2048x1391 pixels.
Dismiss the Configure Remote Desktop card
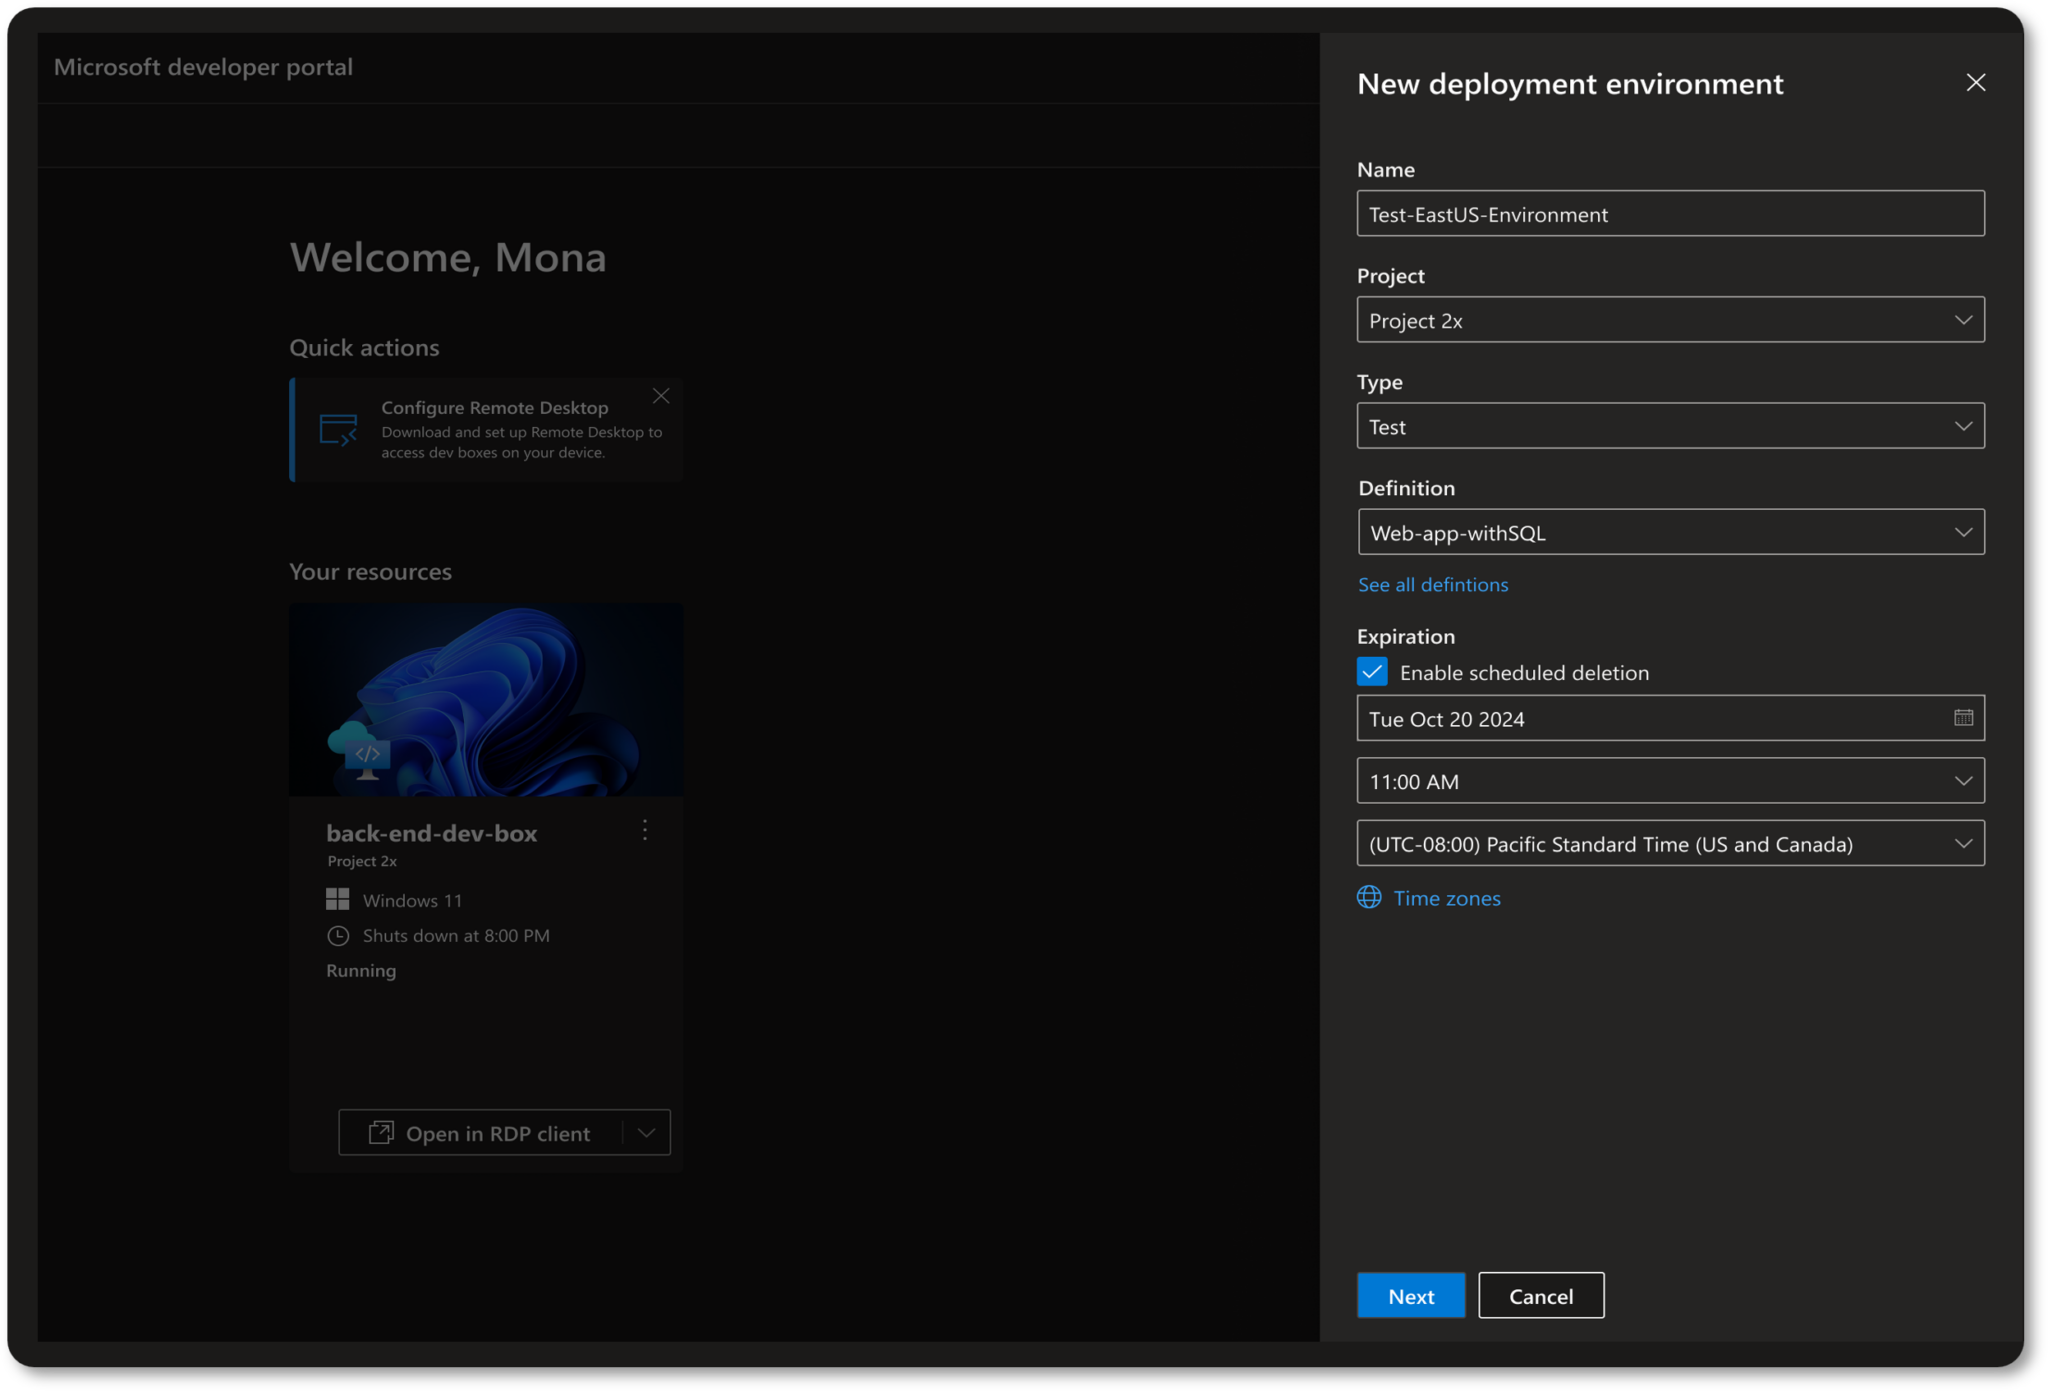click(661, 396)
